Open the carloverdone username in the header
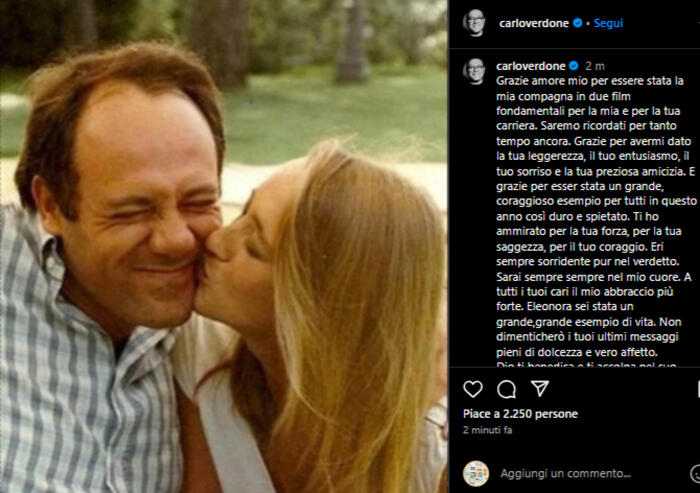700x493 pixels. pos(531,22)
